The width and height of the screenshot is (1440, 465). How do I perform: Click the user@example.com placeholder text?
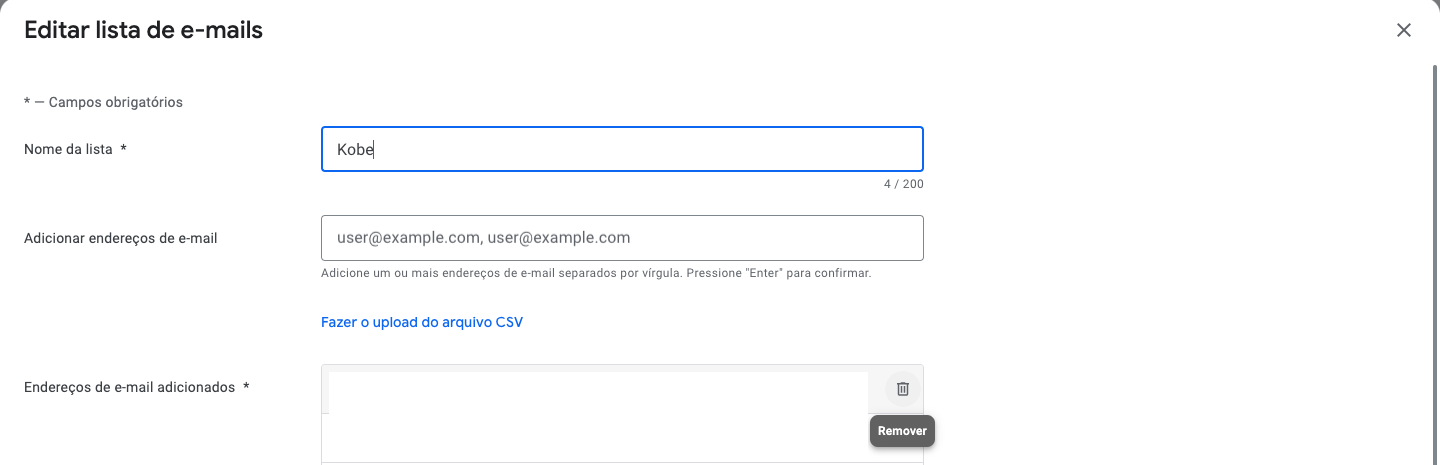483,238
